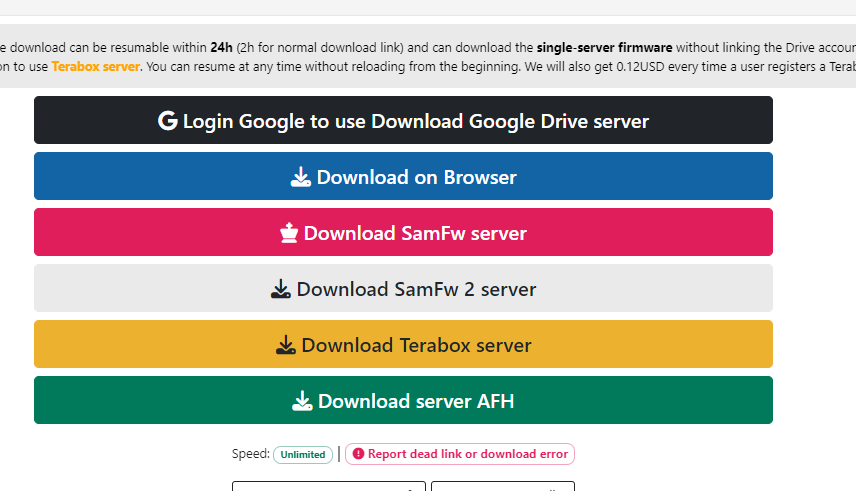Click the red exclamation icon beside Report dead link
The width and height of the screenshot is (856, 491).
click(x=358, y=454)
